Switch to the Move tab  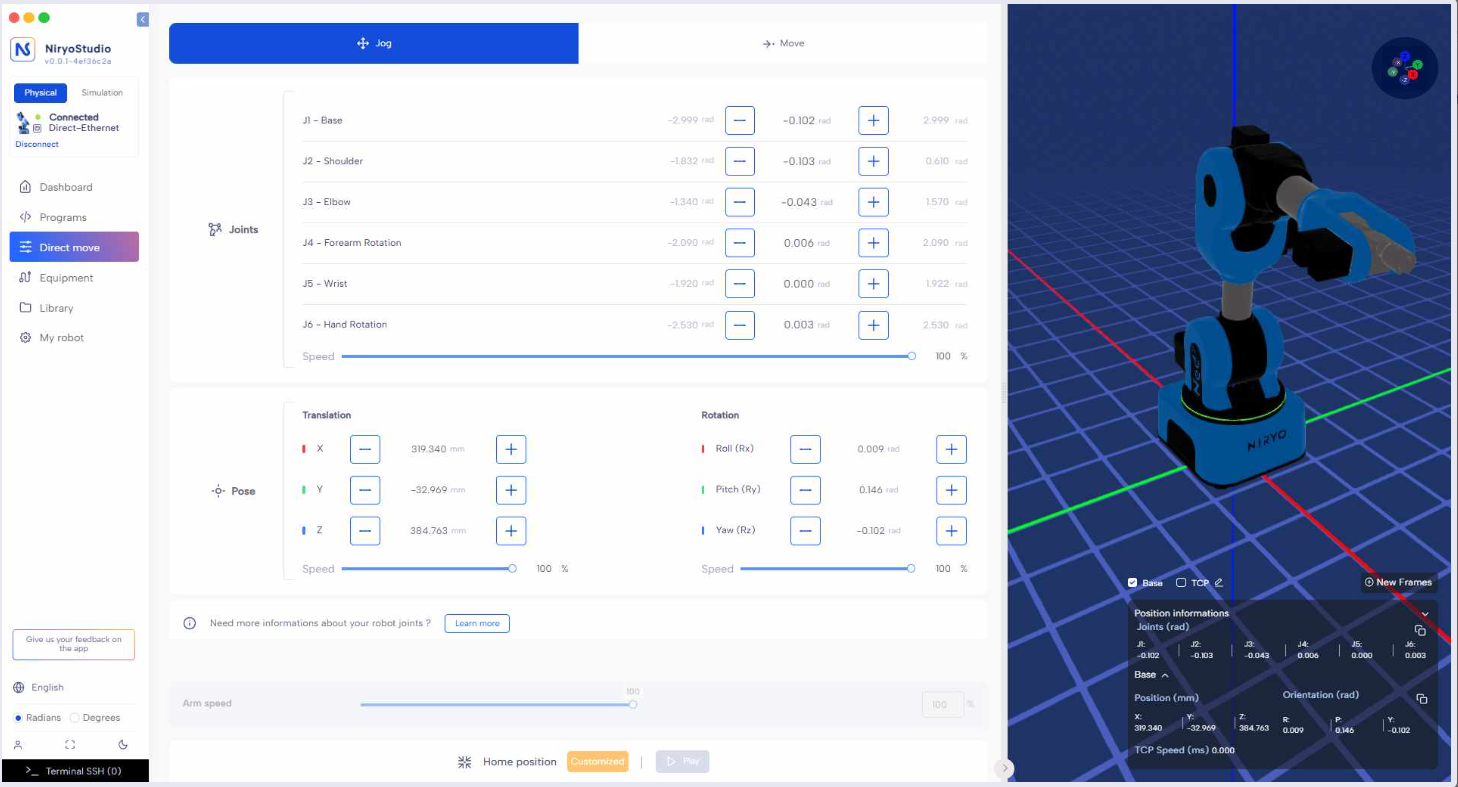pyautogui.click(x=783, y=44)
